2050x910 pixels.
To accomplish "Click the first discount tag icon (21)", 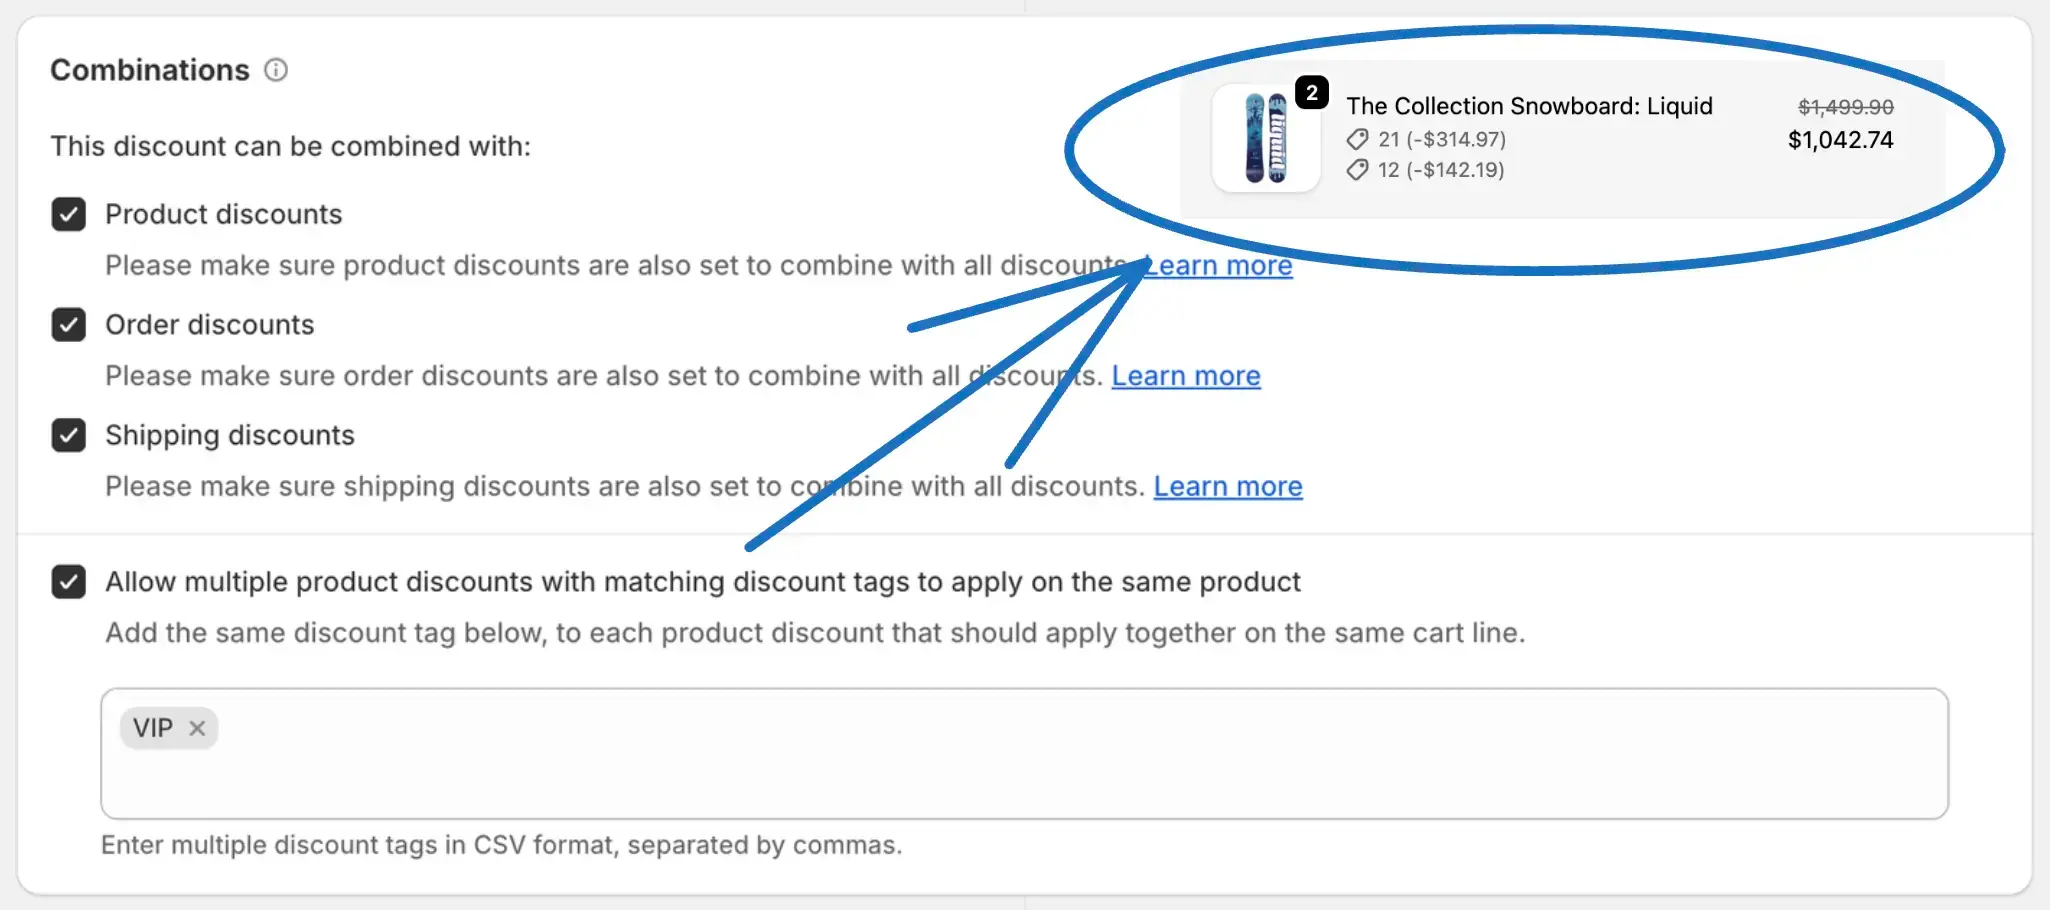I will pyautogui.click(x=1357, y=139).
